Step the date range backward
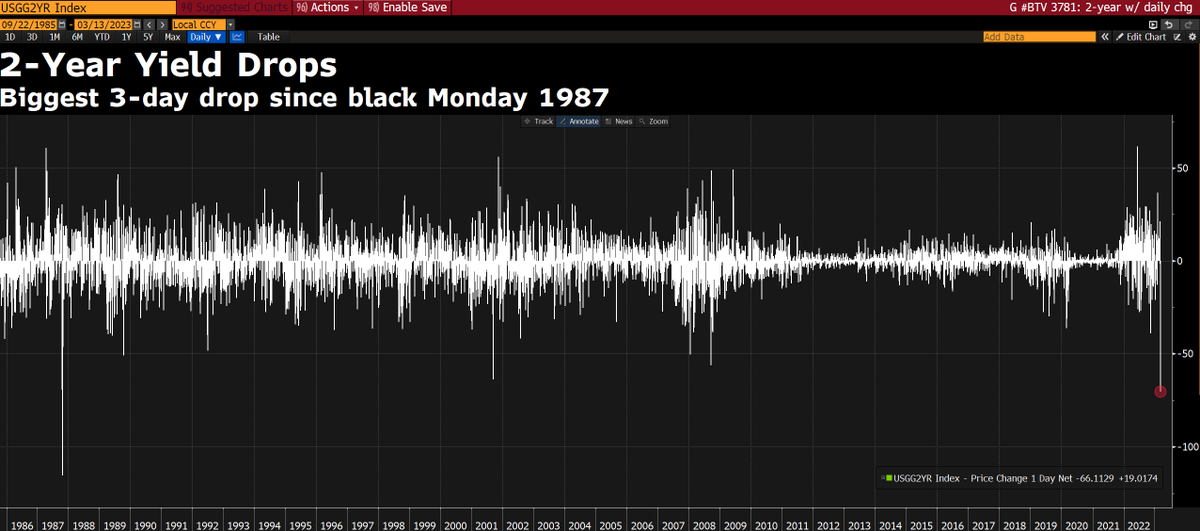The image size is (1200, 531). click(149, 24)
